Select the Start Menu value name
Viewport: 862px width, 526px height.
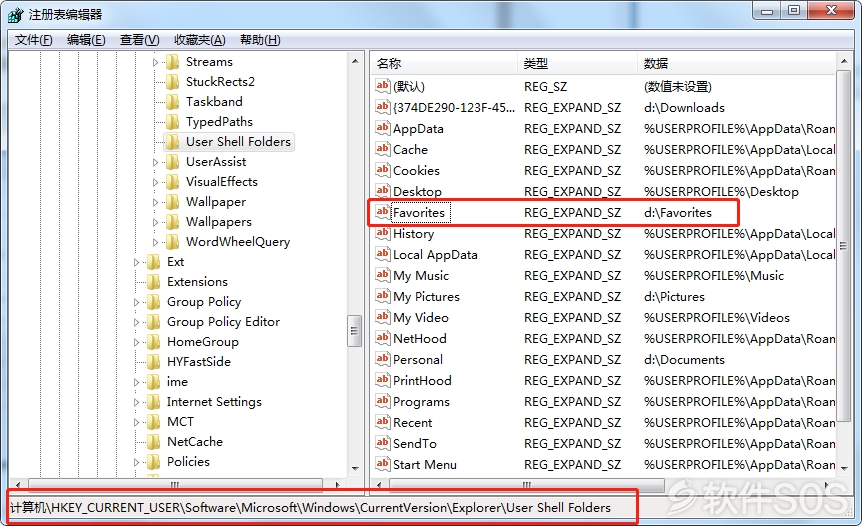[x=424, y=464]
